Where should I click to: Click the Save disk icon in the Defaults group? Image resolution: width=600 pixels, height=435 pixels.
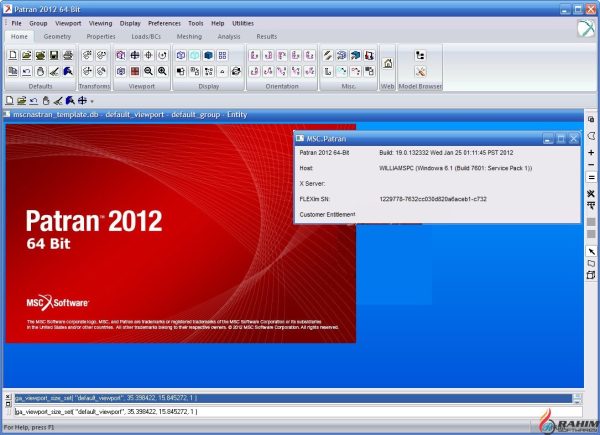(54, 55)
